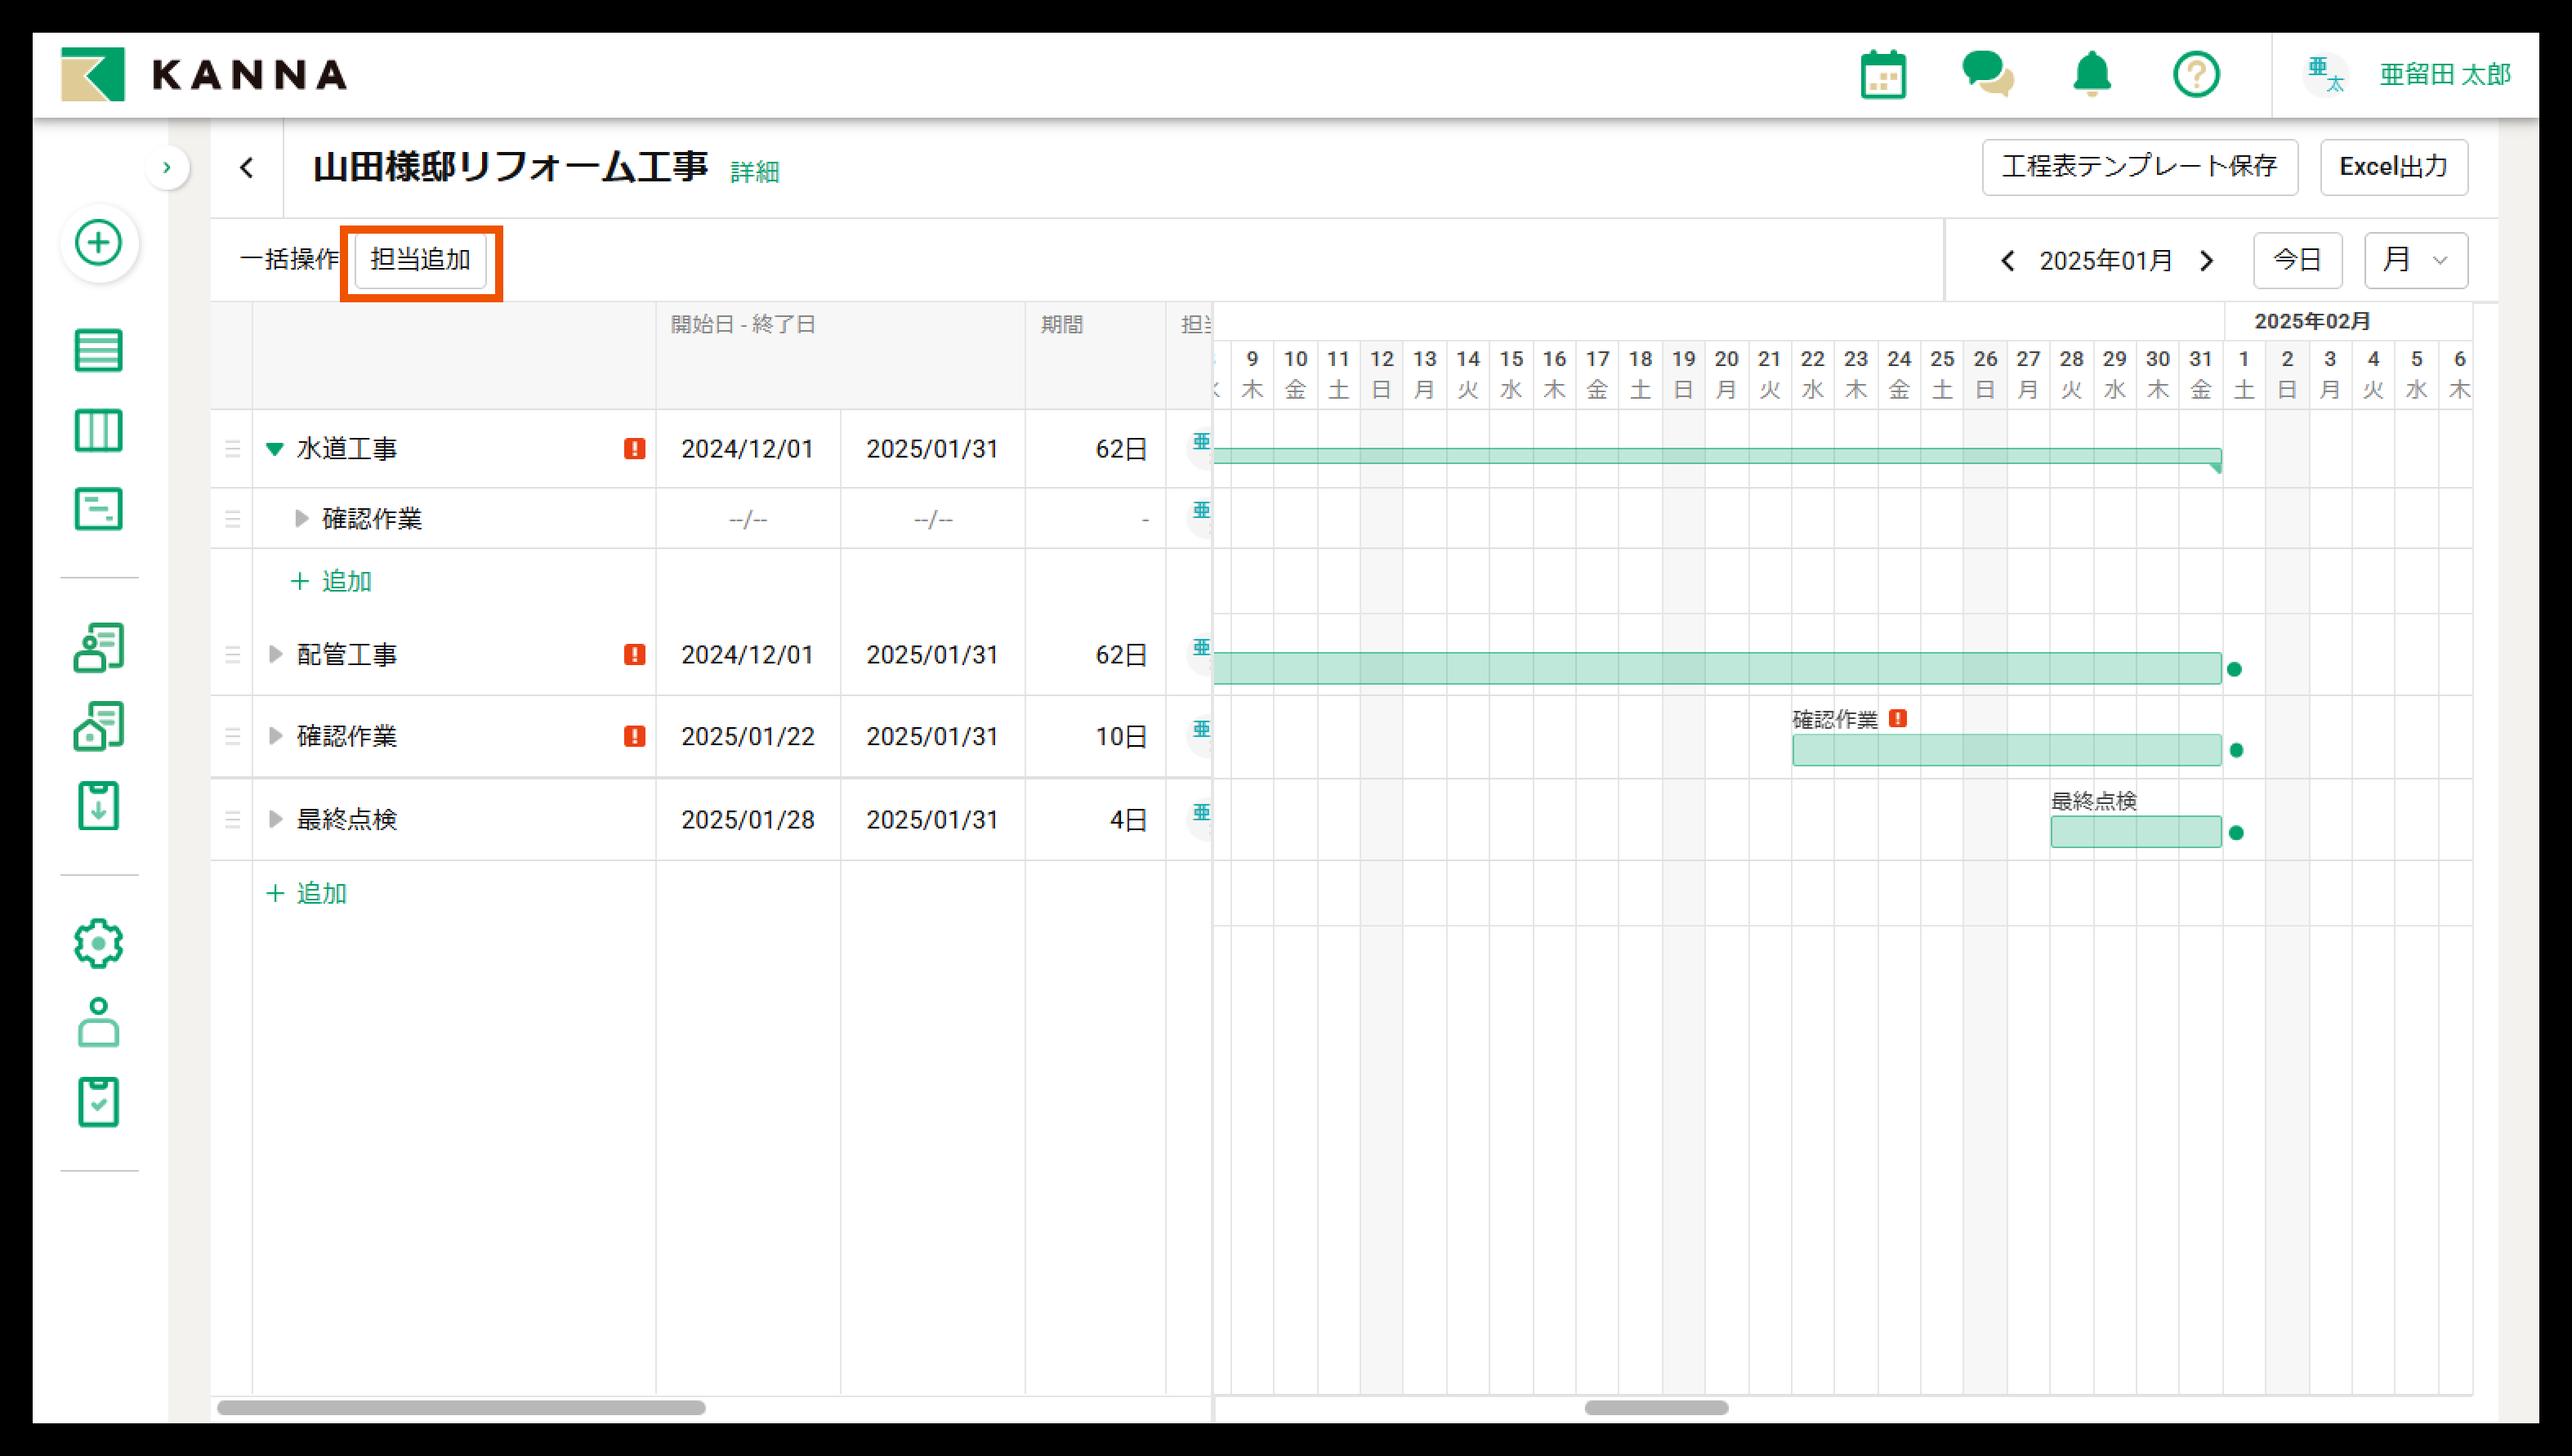Collapse the 水道工事 task row
Image resolution: width=2572 pixels, height=1456 pixels.
[x=275, y=449]
